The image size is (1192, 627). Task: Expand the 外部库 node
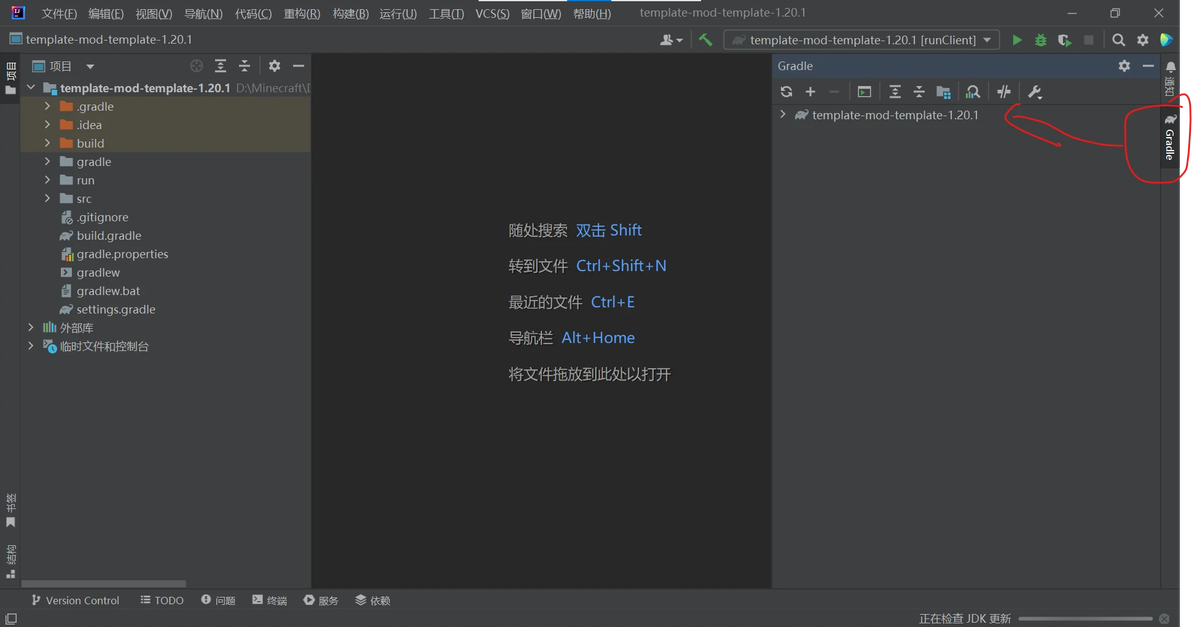pos(31,328)
